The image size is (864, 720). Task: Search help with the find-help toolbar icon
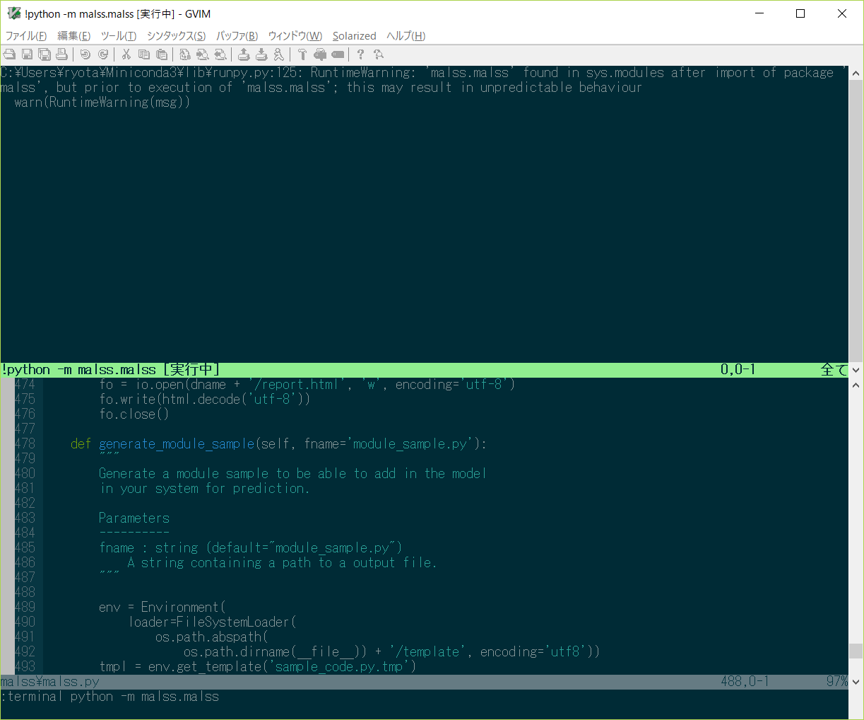[x=379, y=54]
